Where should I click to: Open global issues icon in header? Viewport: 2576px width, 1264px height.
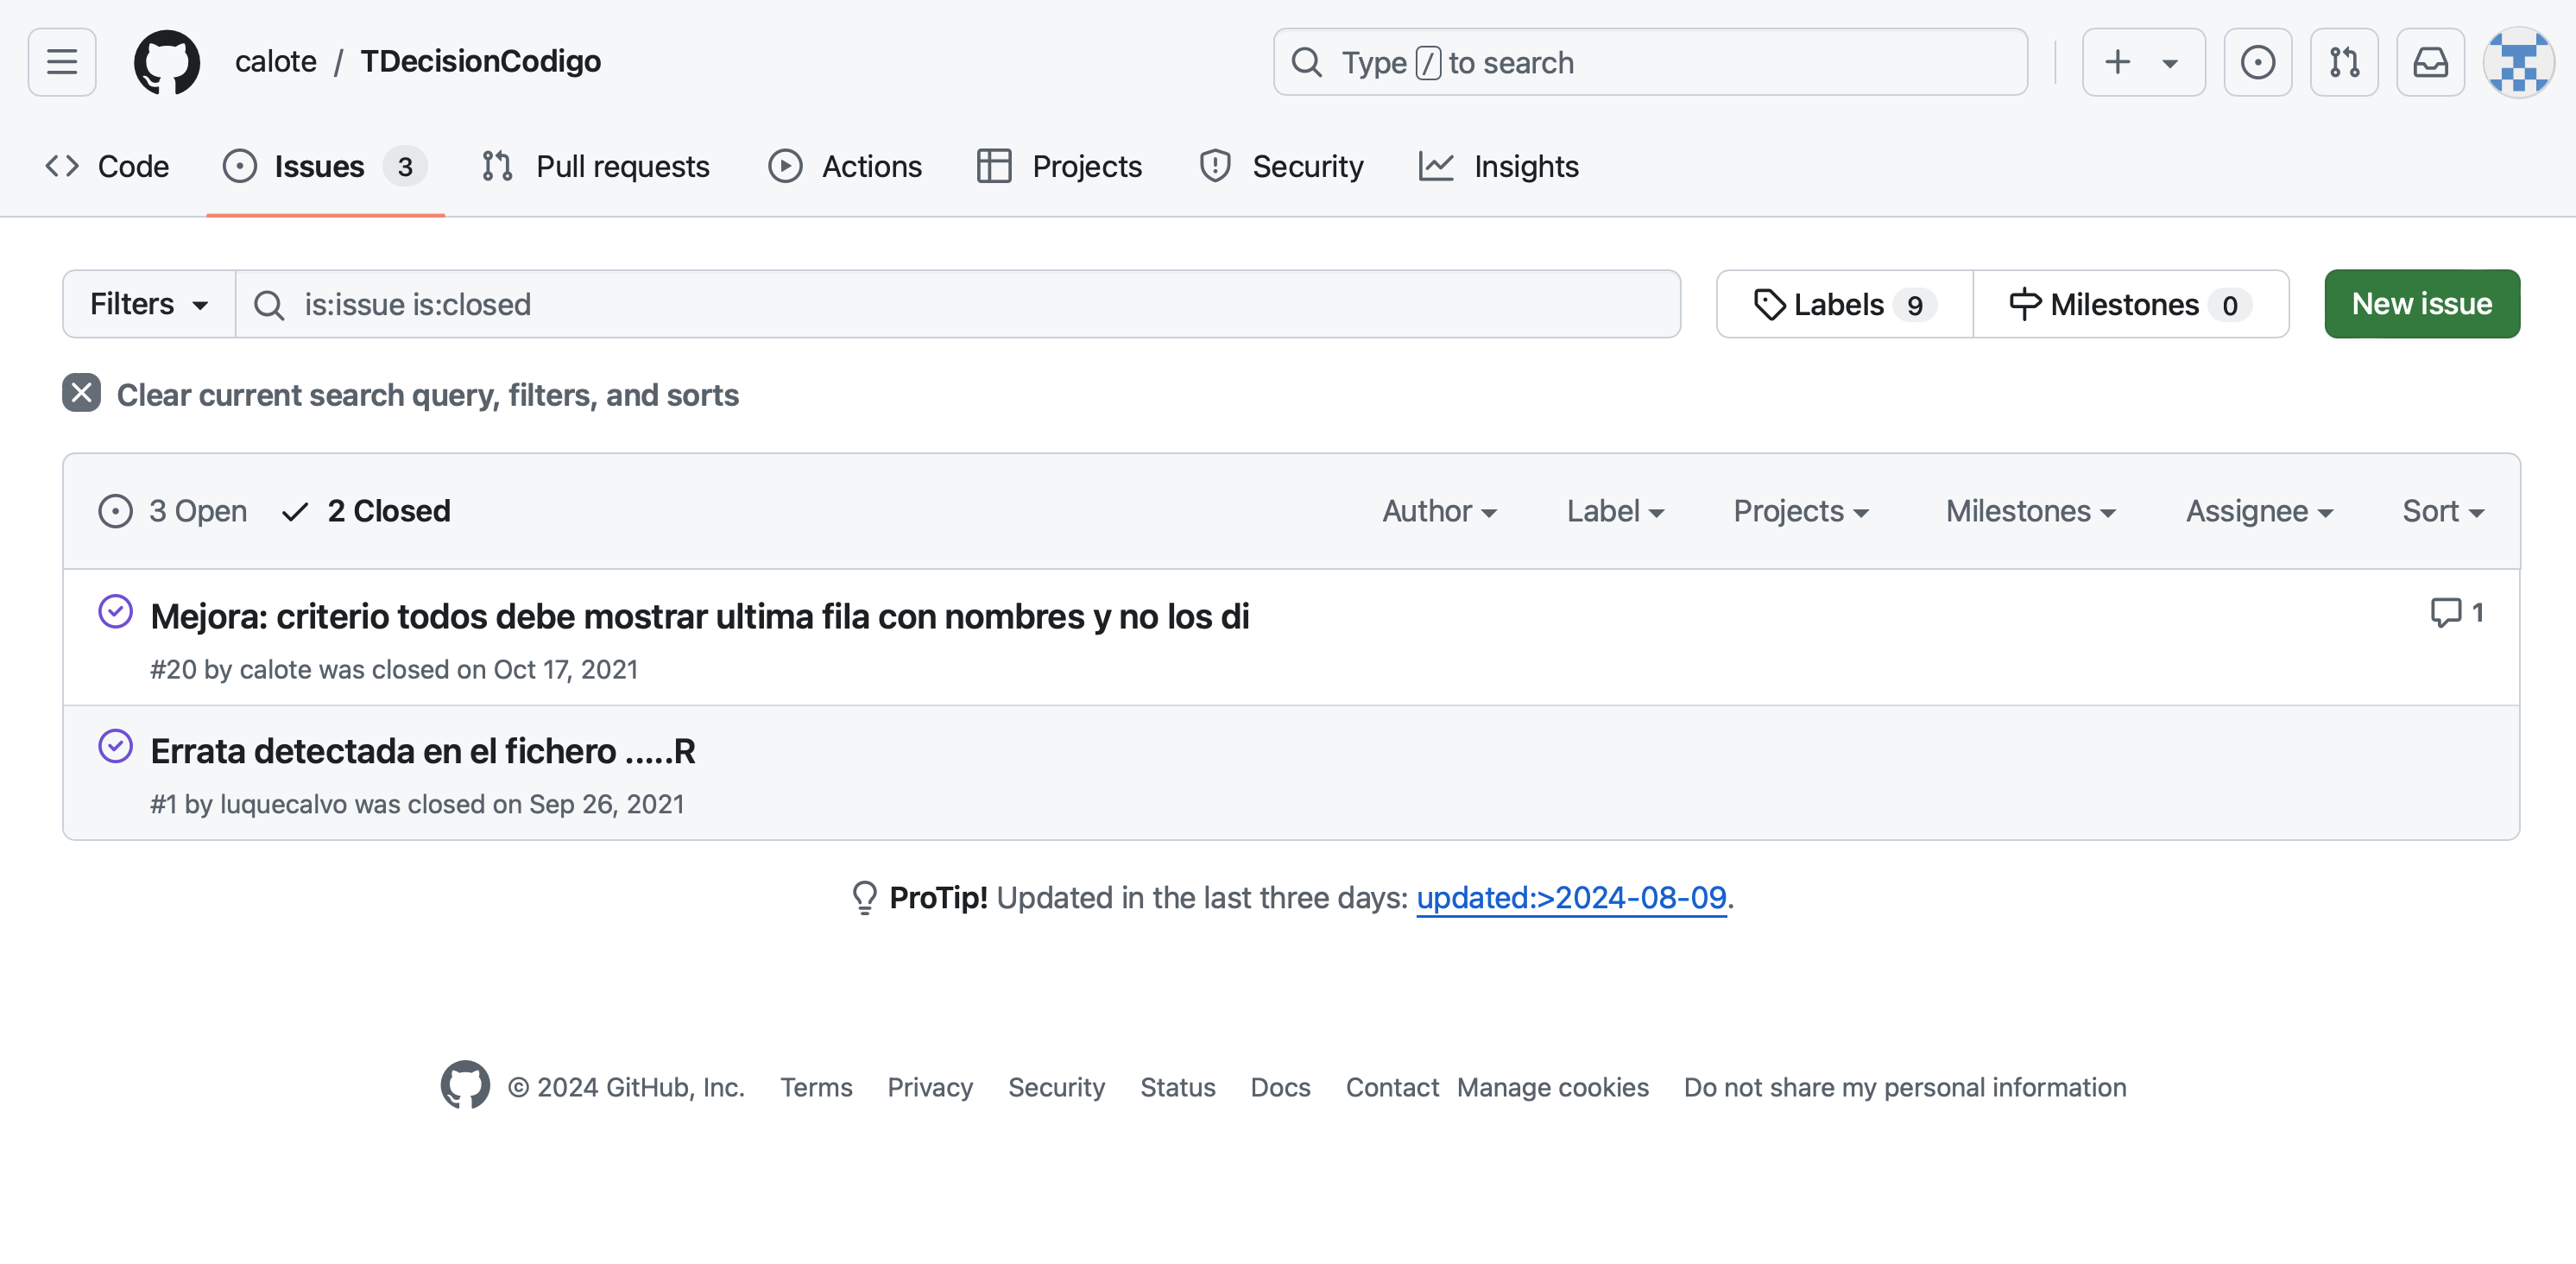(x=2257, y=62)
